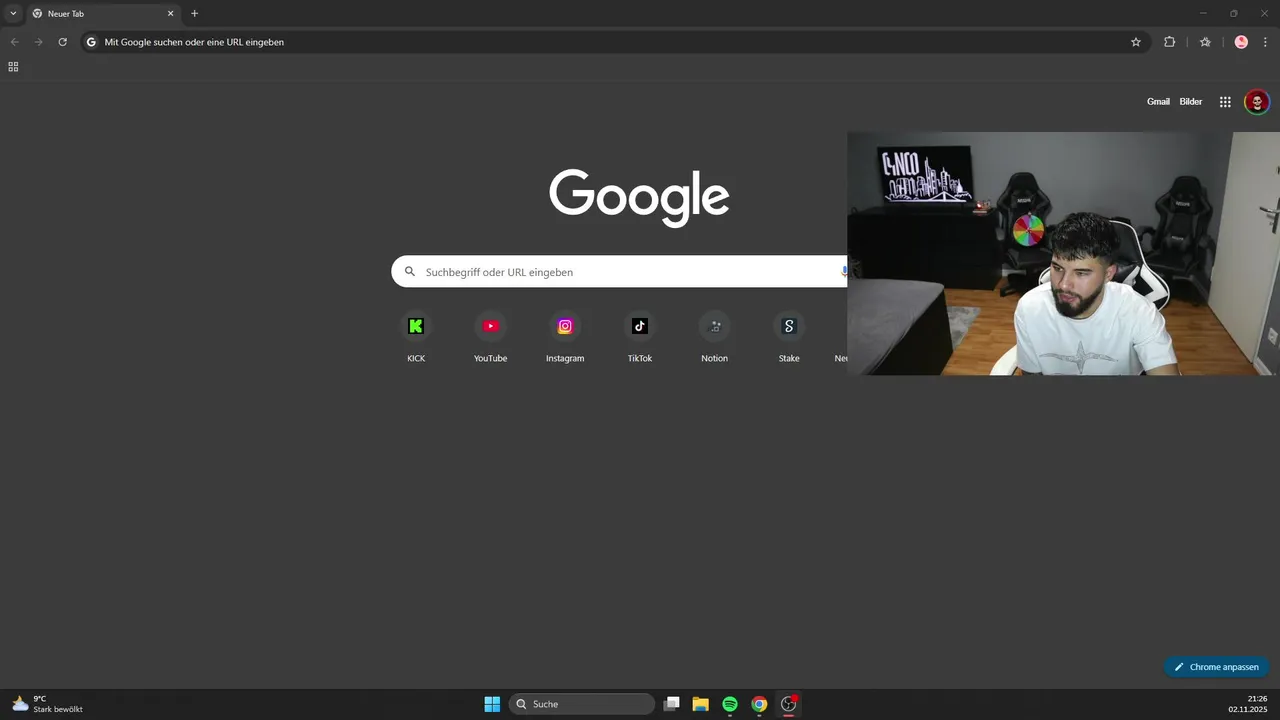Viewport: 1280px width, 720px height.
Task: Open Task View from the taskbar
Action: (x=672, y=704)
